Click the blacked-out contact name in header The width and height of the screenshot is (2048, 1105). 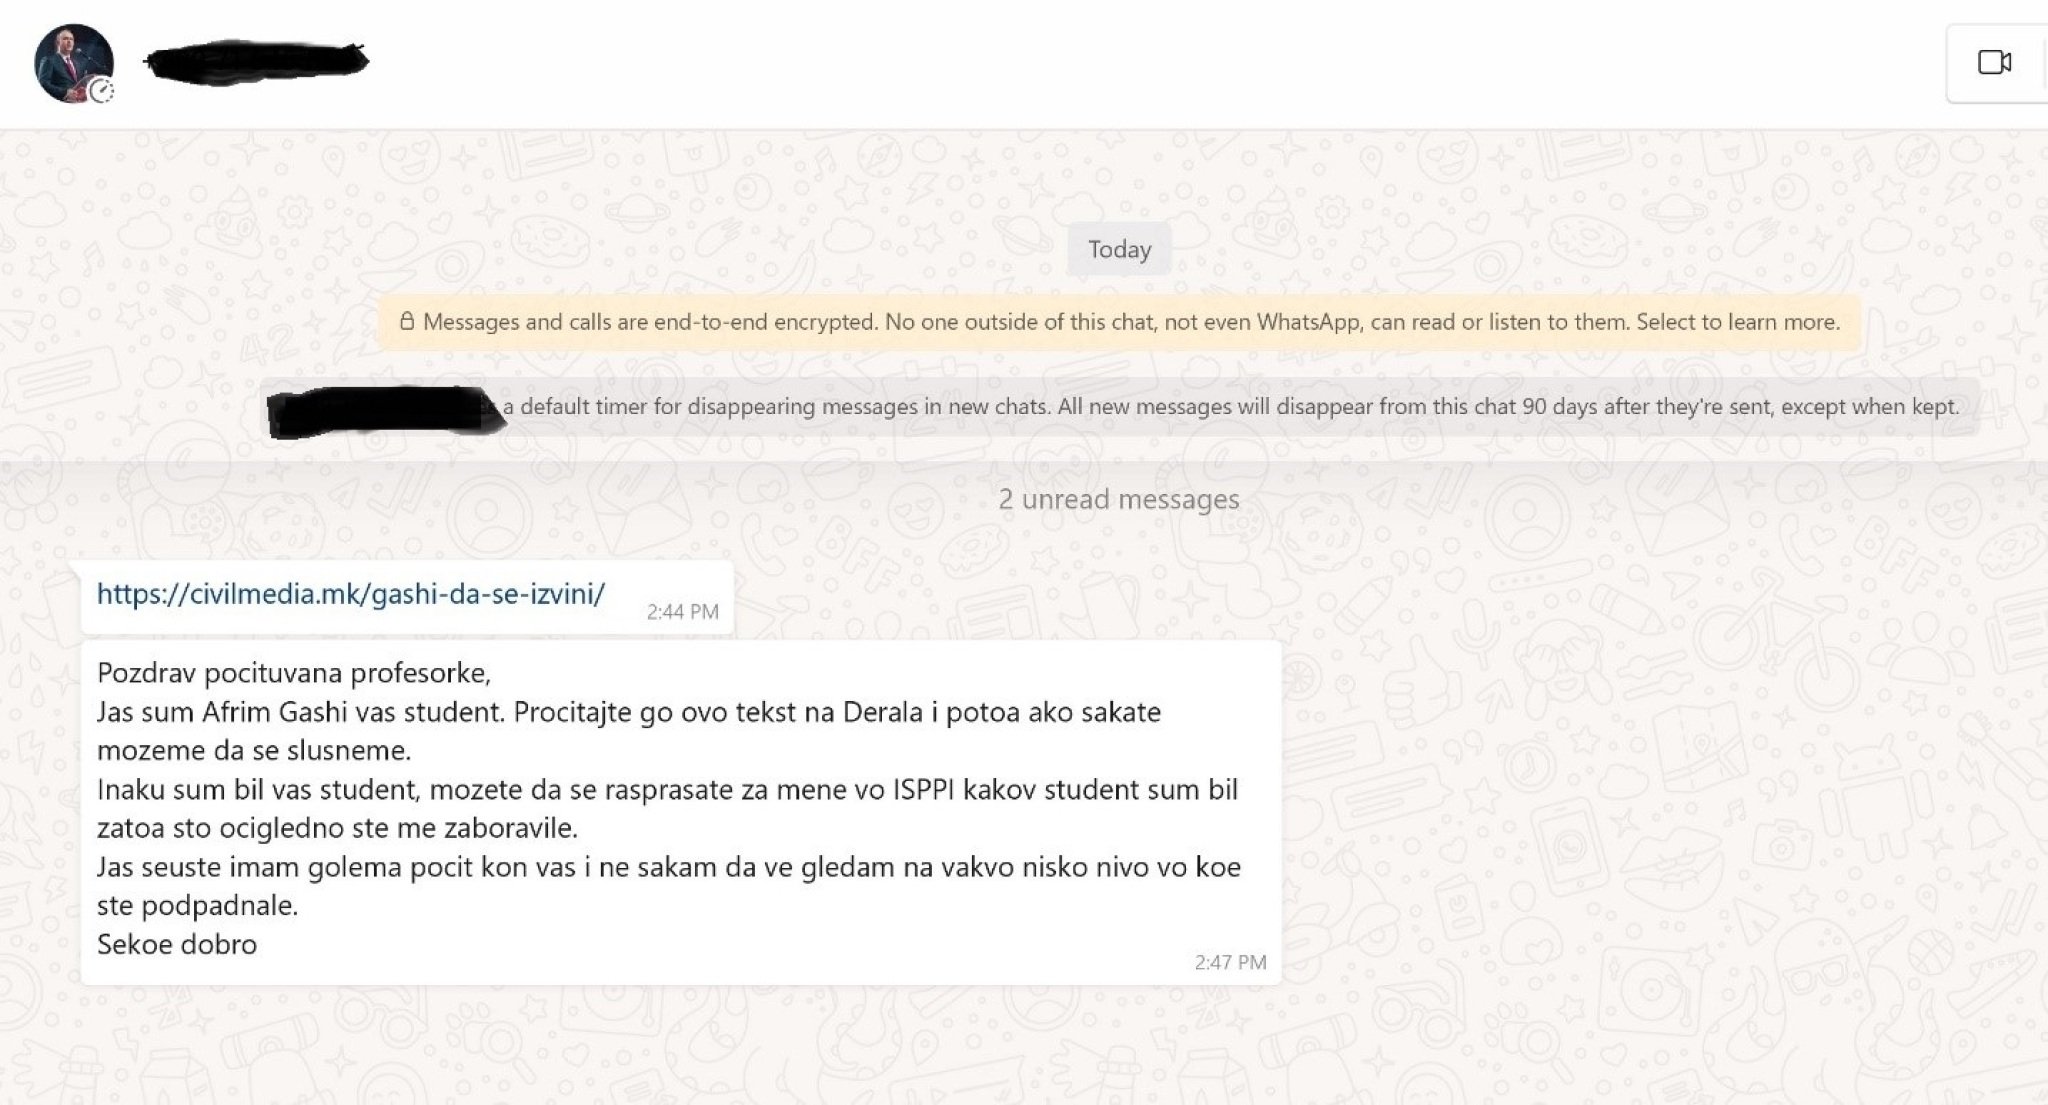256,61
